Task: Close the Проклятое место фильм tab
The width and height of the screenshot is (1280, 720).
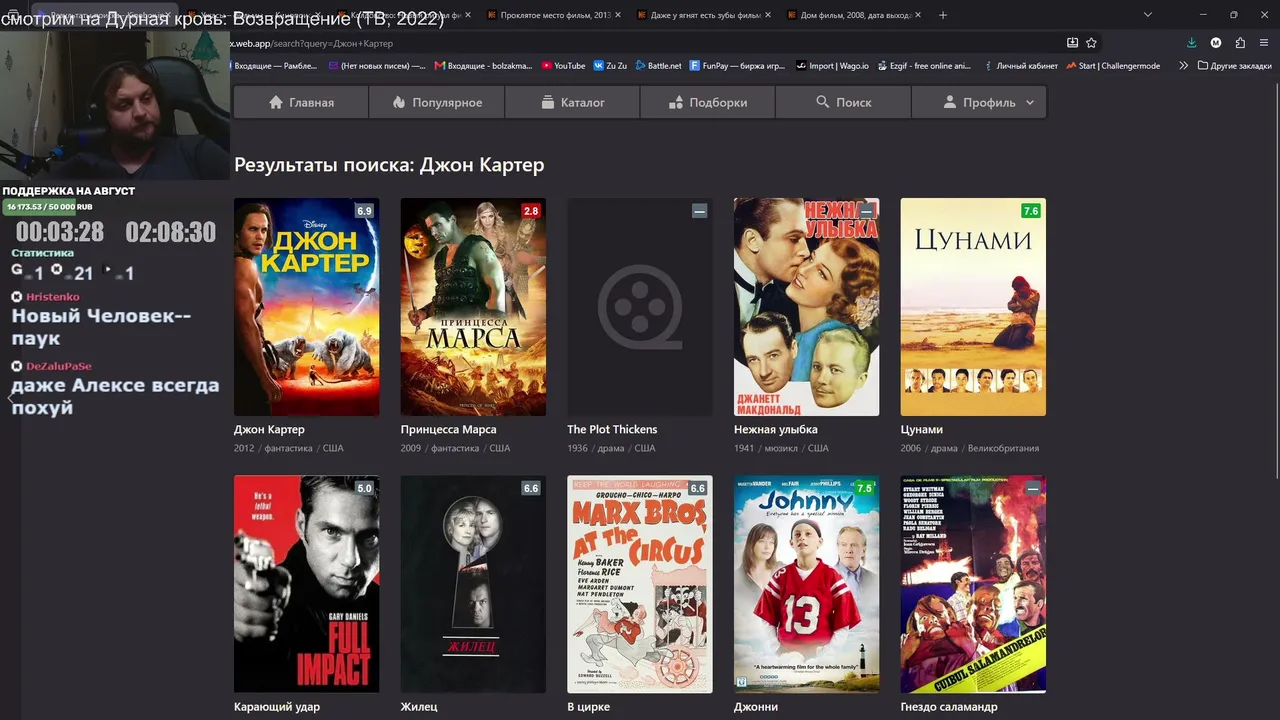Action: [x=618, y=15]
